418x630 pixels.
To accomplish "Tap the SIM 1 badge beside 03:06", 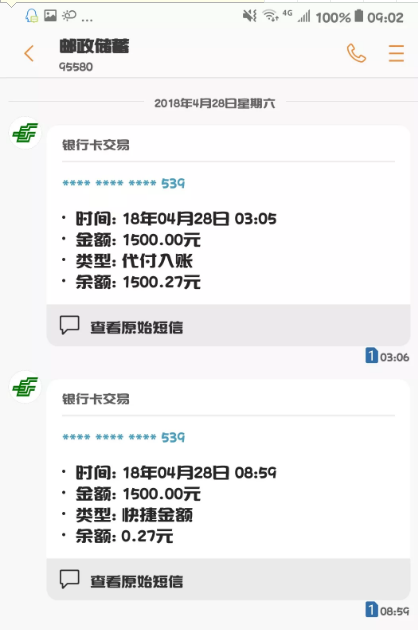I will pos(371,356).
